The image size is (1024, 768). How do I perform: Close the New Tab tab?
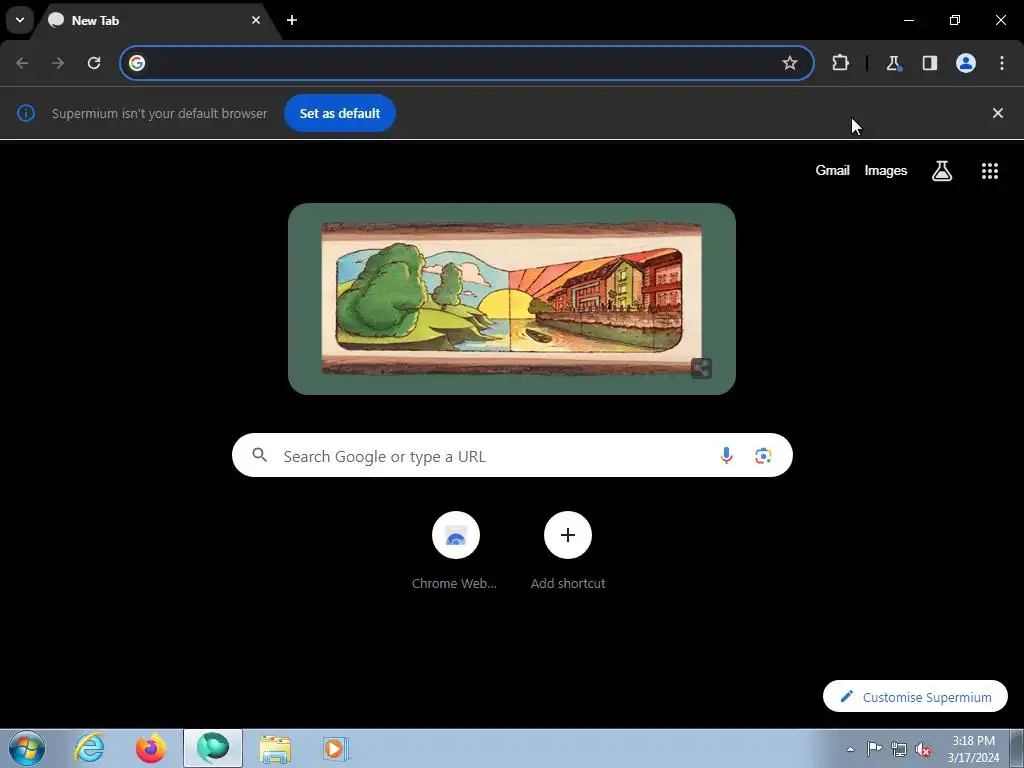[256, 20]
